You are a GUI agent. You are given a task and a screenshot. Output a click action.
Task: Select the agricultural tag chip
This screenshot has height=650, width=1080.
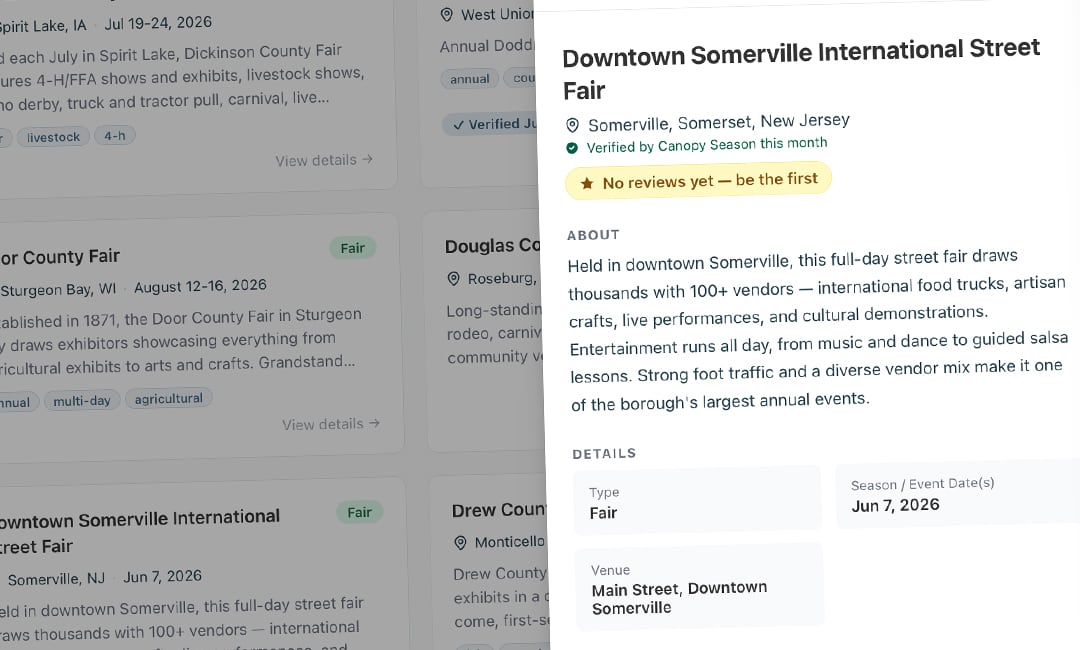point(169,399)
